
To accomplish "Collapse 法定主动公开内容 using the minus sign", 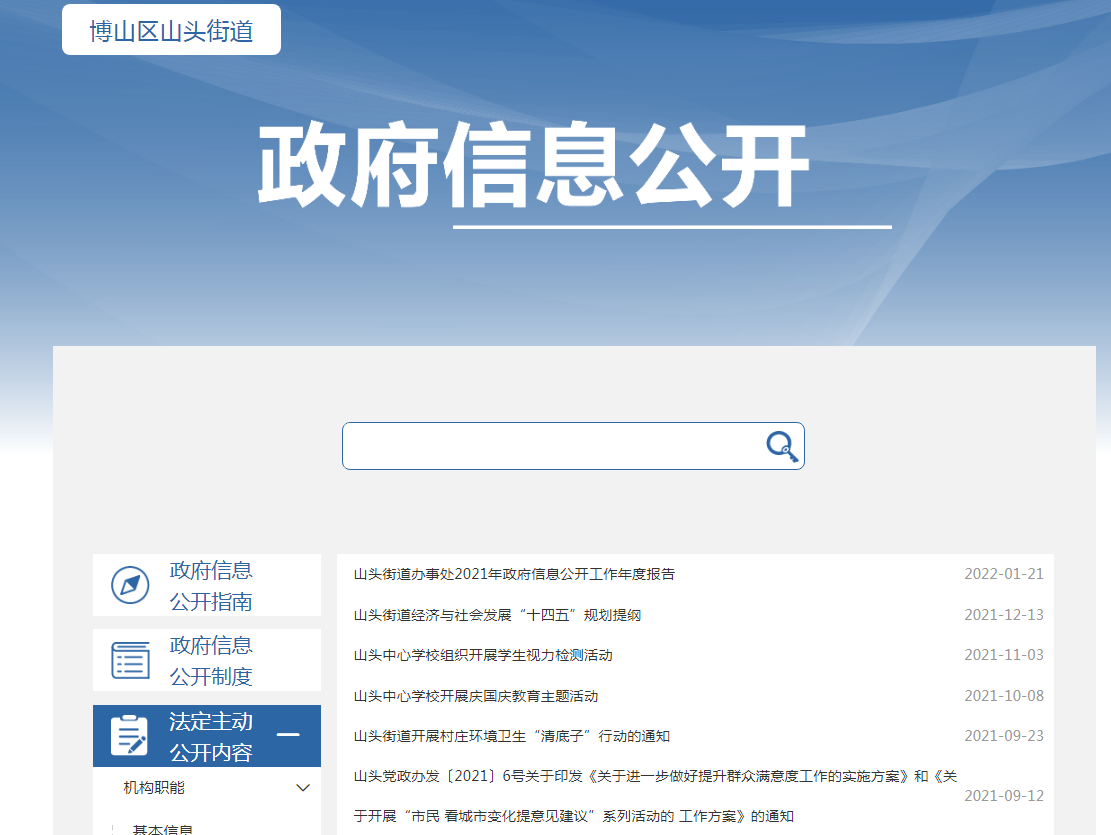I will [x=288, y=735].
